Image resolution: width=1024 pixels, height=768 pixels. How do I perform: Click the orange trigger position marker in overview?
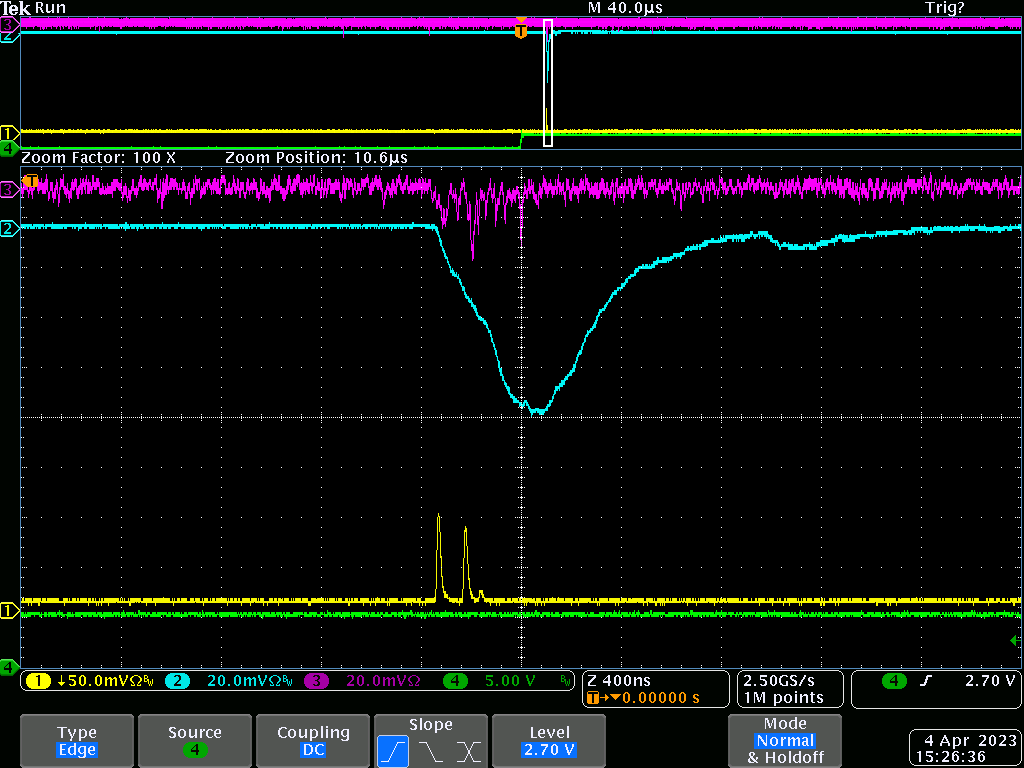pyautogui.click(x=520, y=31)
